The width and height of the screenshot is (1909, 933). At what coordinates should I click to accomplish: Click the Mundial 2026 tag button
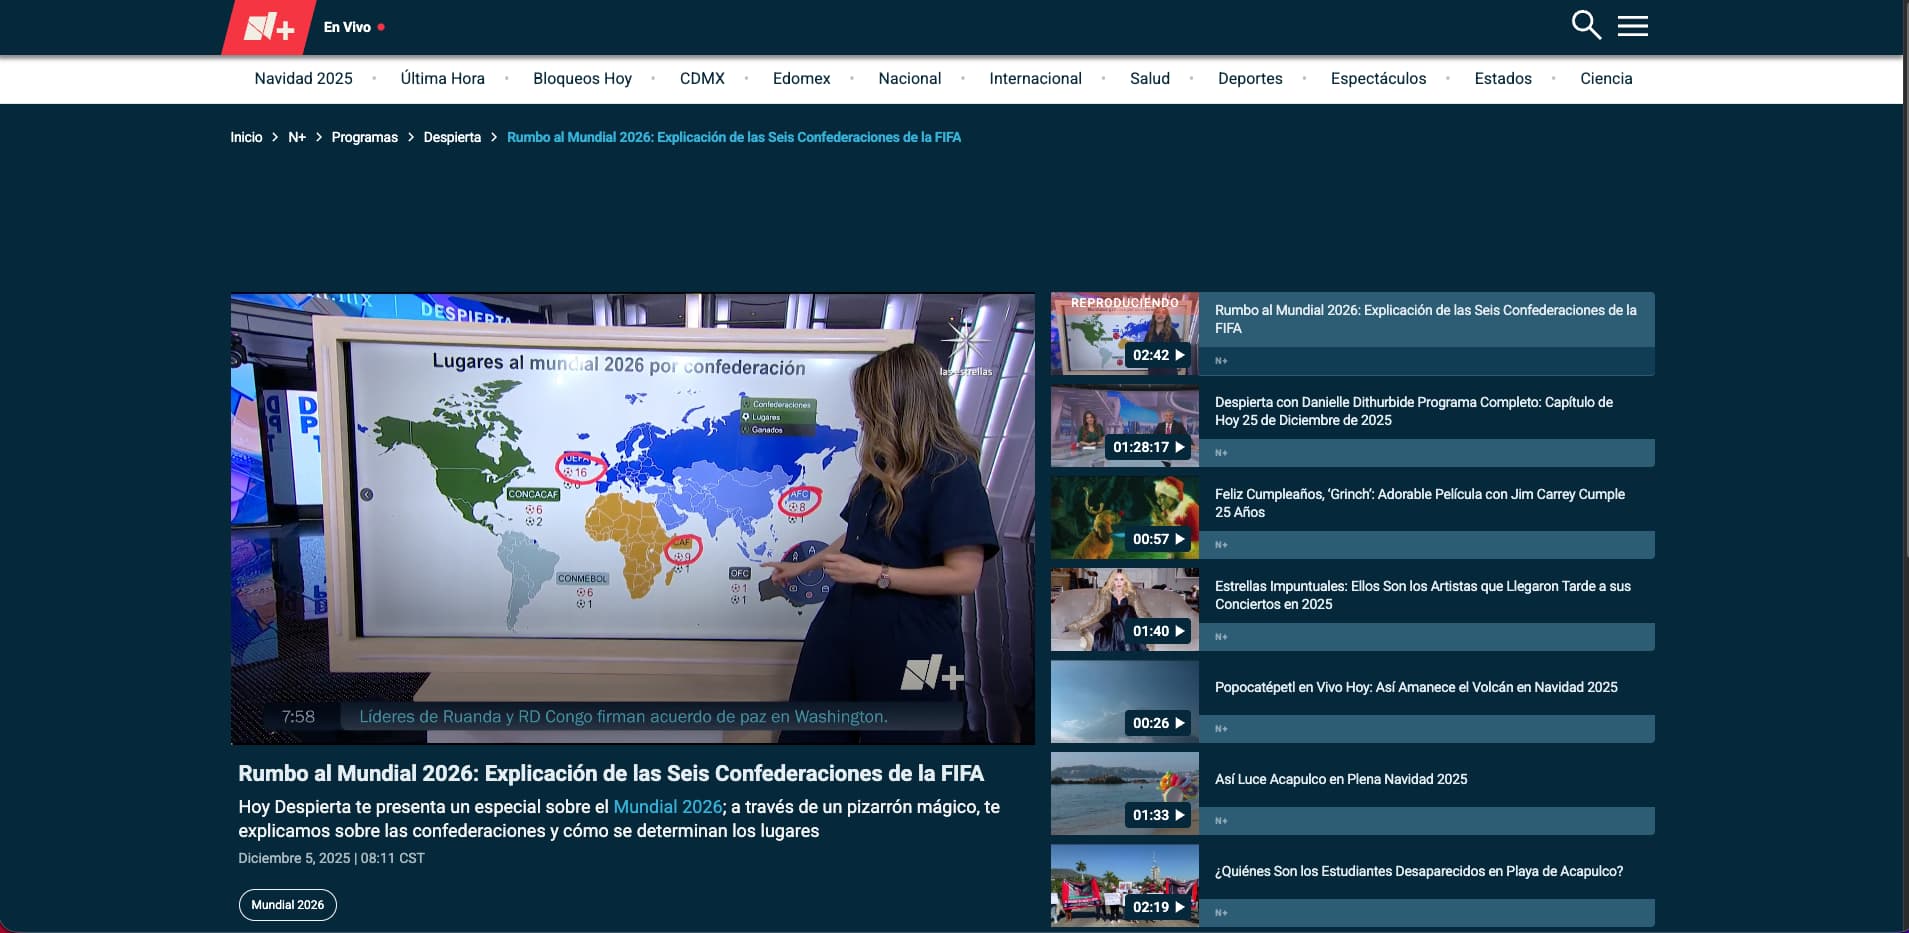click(287, 904)
